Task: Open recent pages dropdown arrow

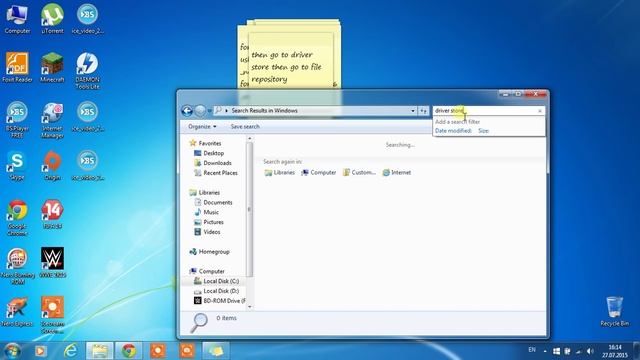Action: (210, 111)
